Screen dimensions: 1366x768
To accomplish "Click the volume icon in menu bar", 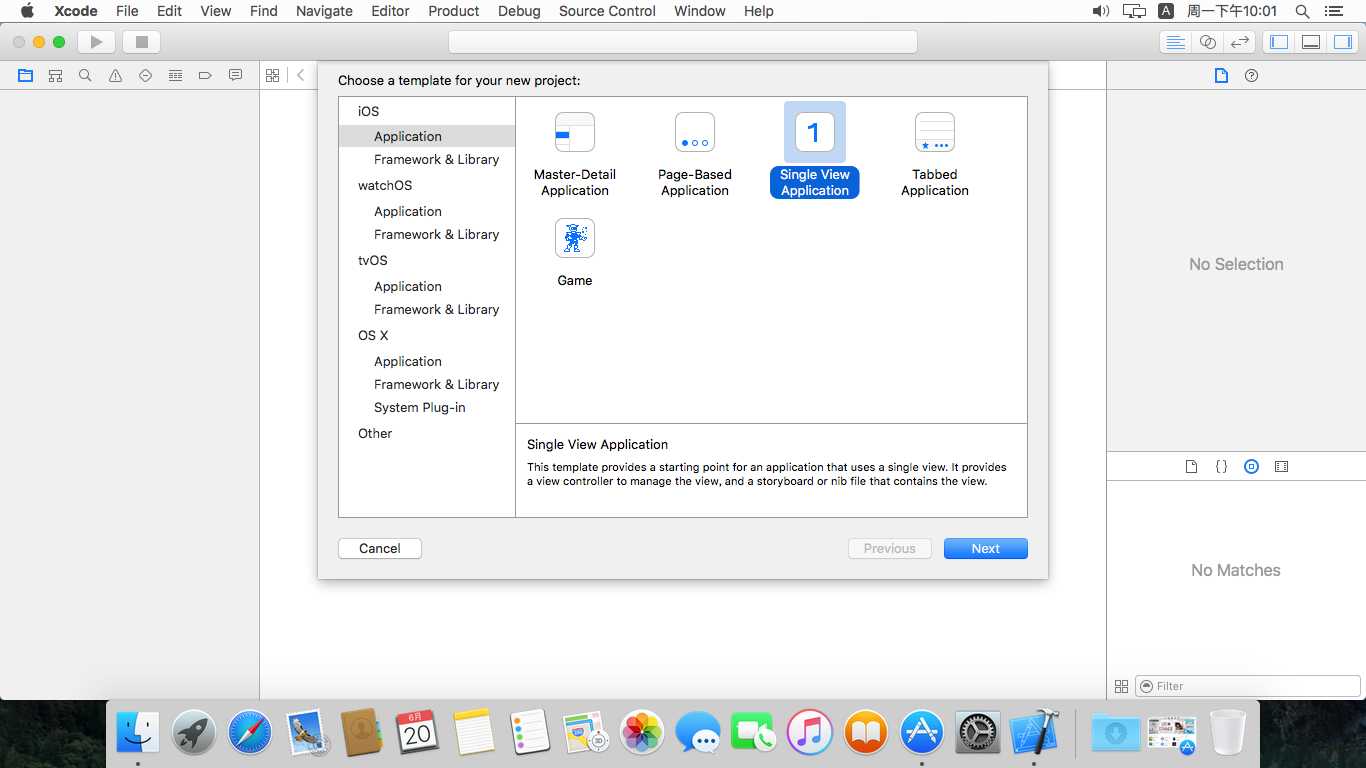I will pos(1101,11).
